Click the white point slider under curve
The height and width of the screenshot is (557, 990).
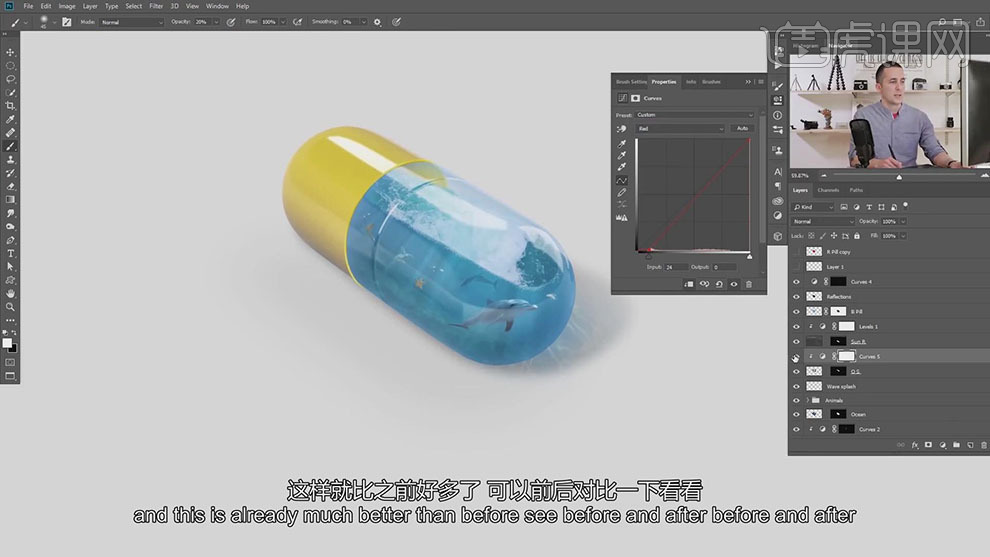(749, 257)
